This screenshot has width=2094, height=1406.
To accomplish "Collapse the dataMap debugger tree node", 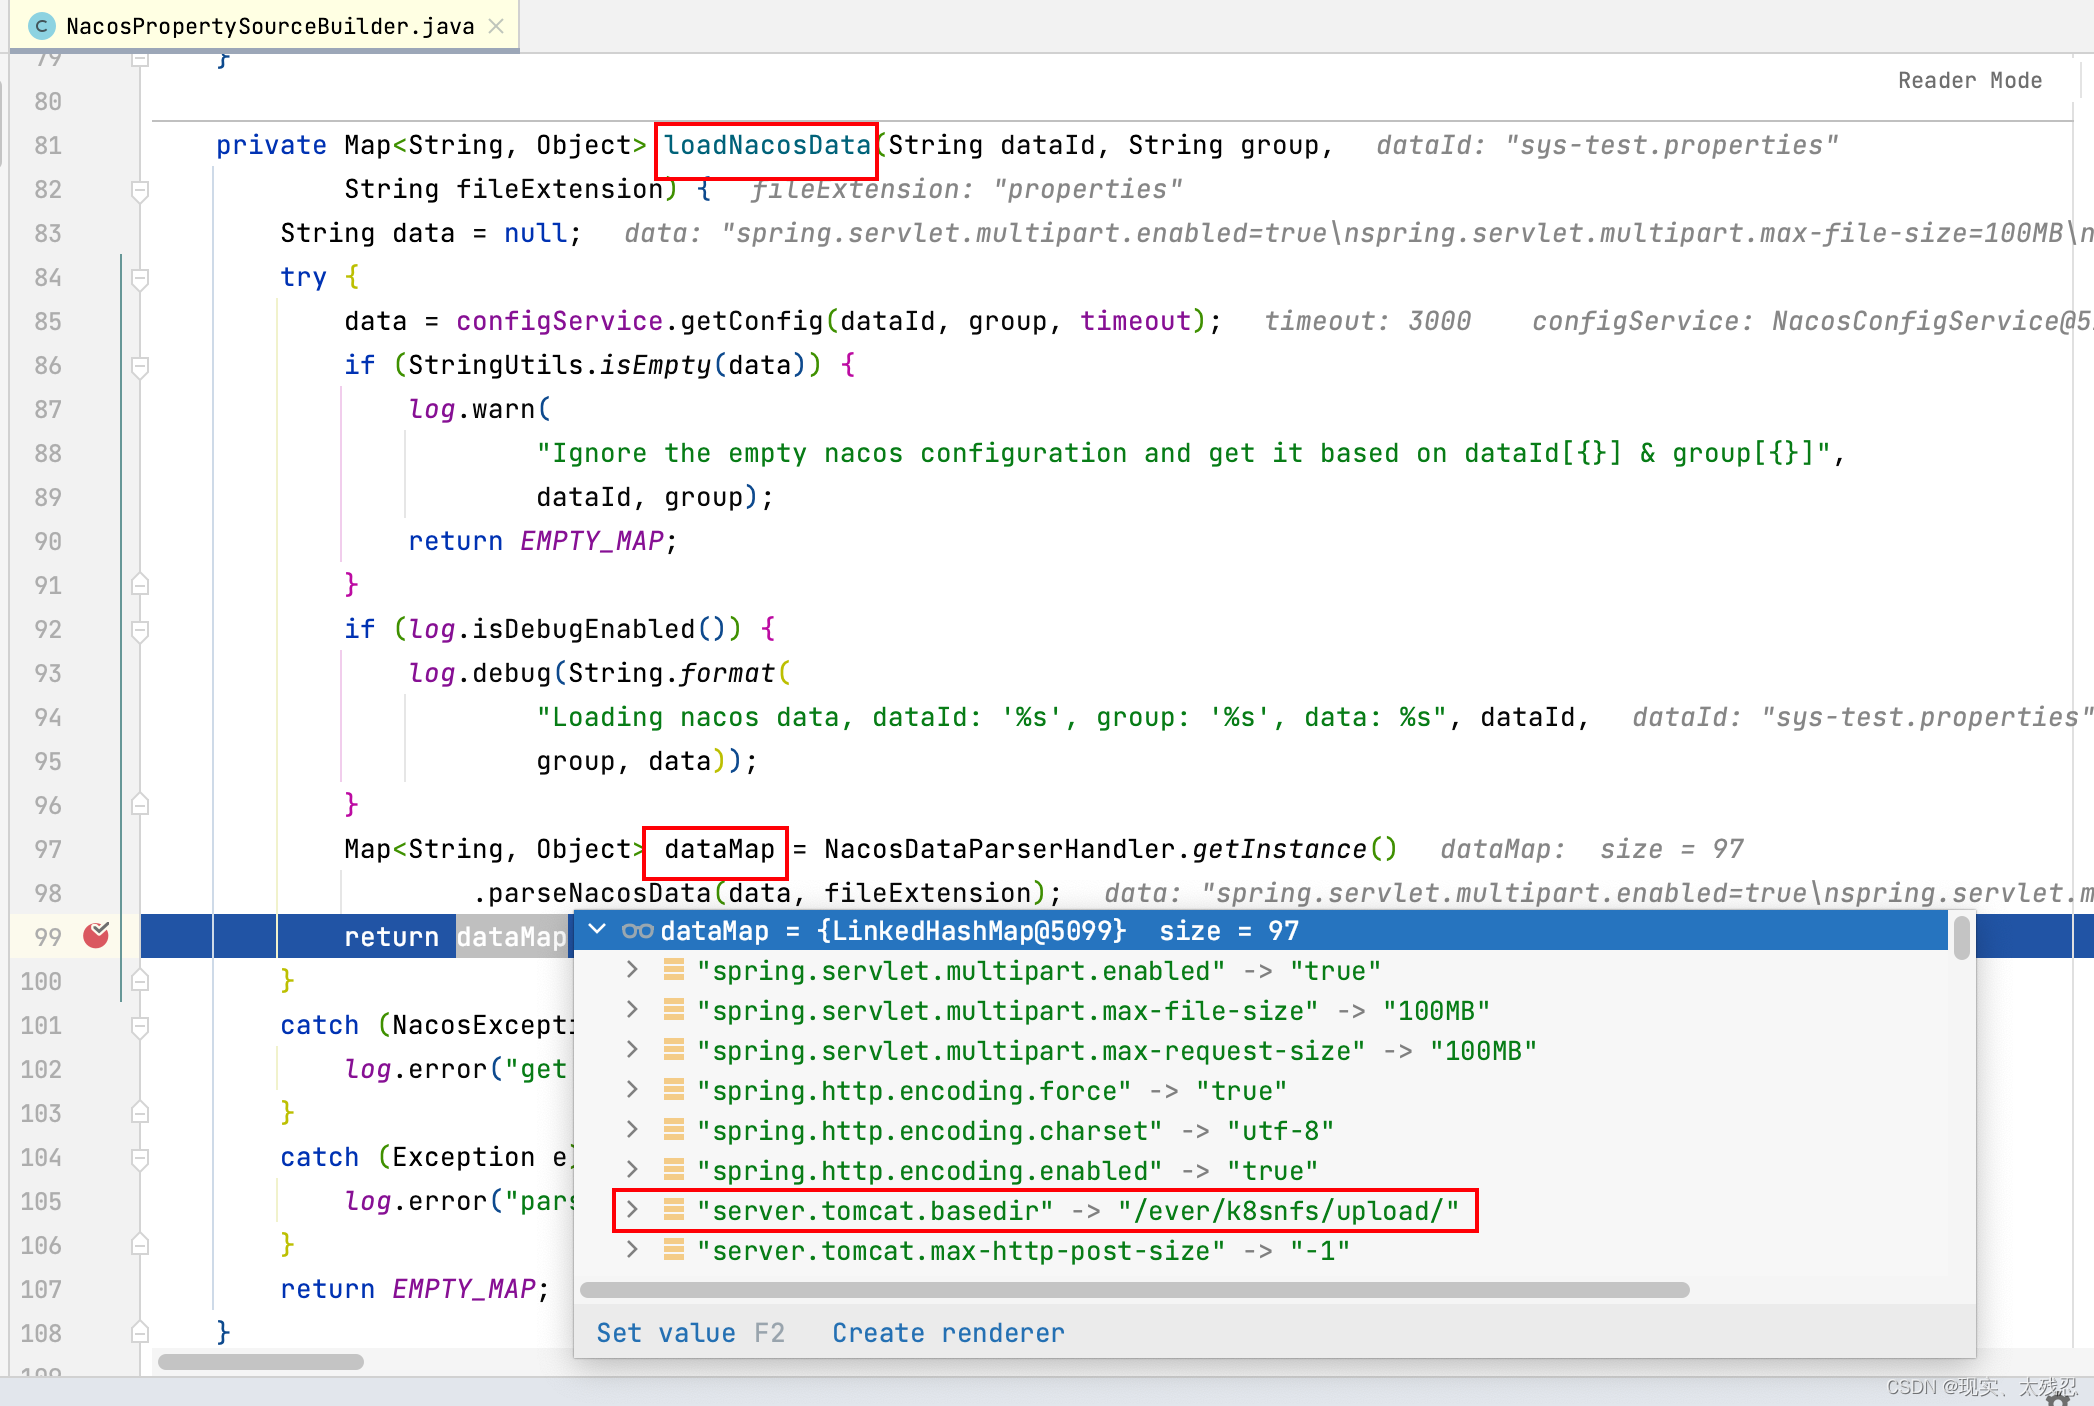I will [x=597, y=930].
